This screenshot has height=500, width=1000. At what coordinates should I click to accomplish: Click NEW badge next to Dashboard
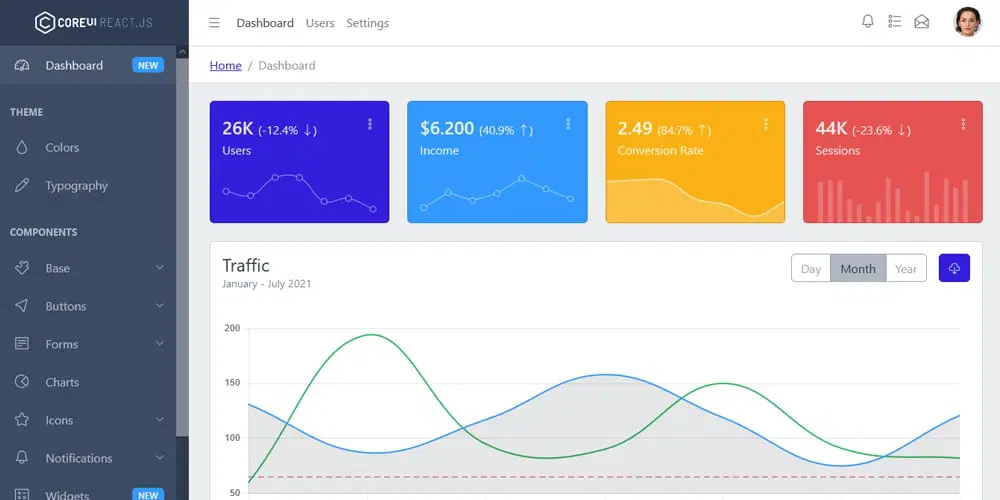(x=148, y=65)
